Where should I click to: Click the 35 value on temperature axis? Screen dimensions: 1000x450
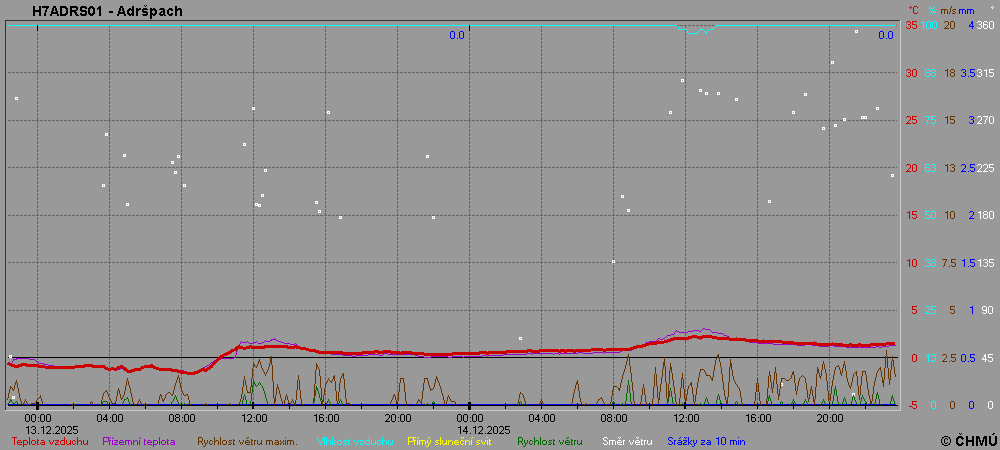(x=911, y=25)
